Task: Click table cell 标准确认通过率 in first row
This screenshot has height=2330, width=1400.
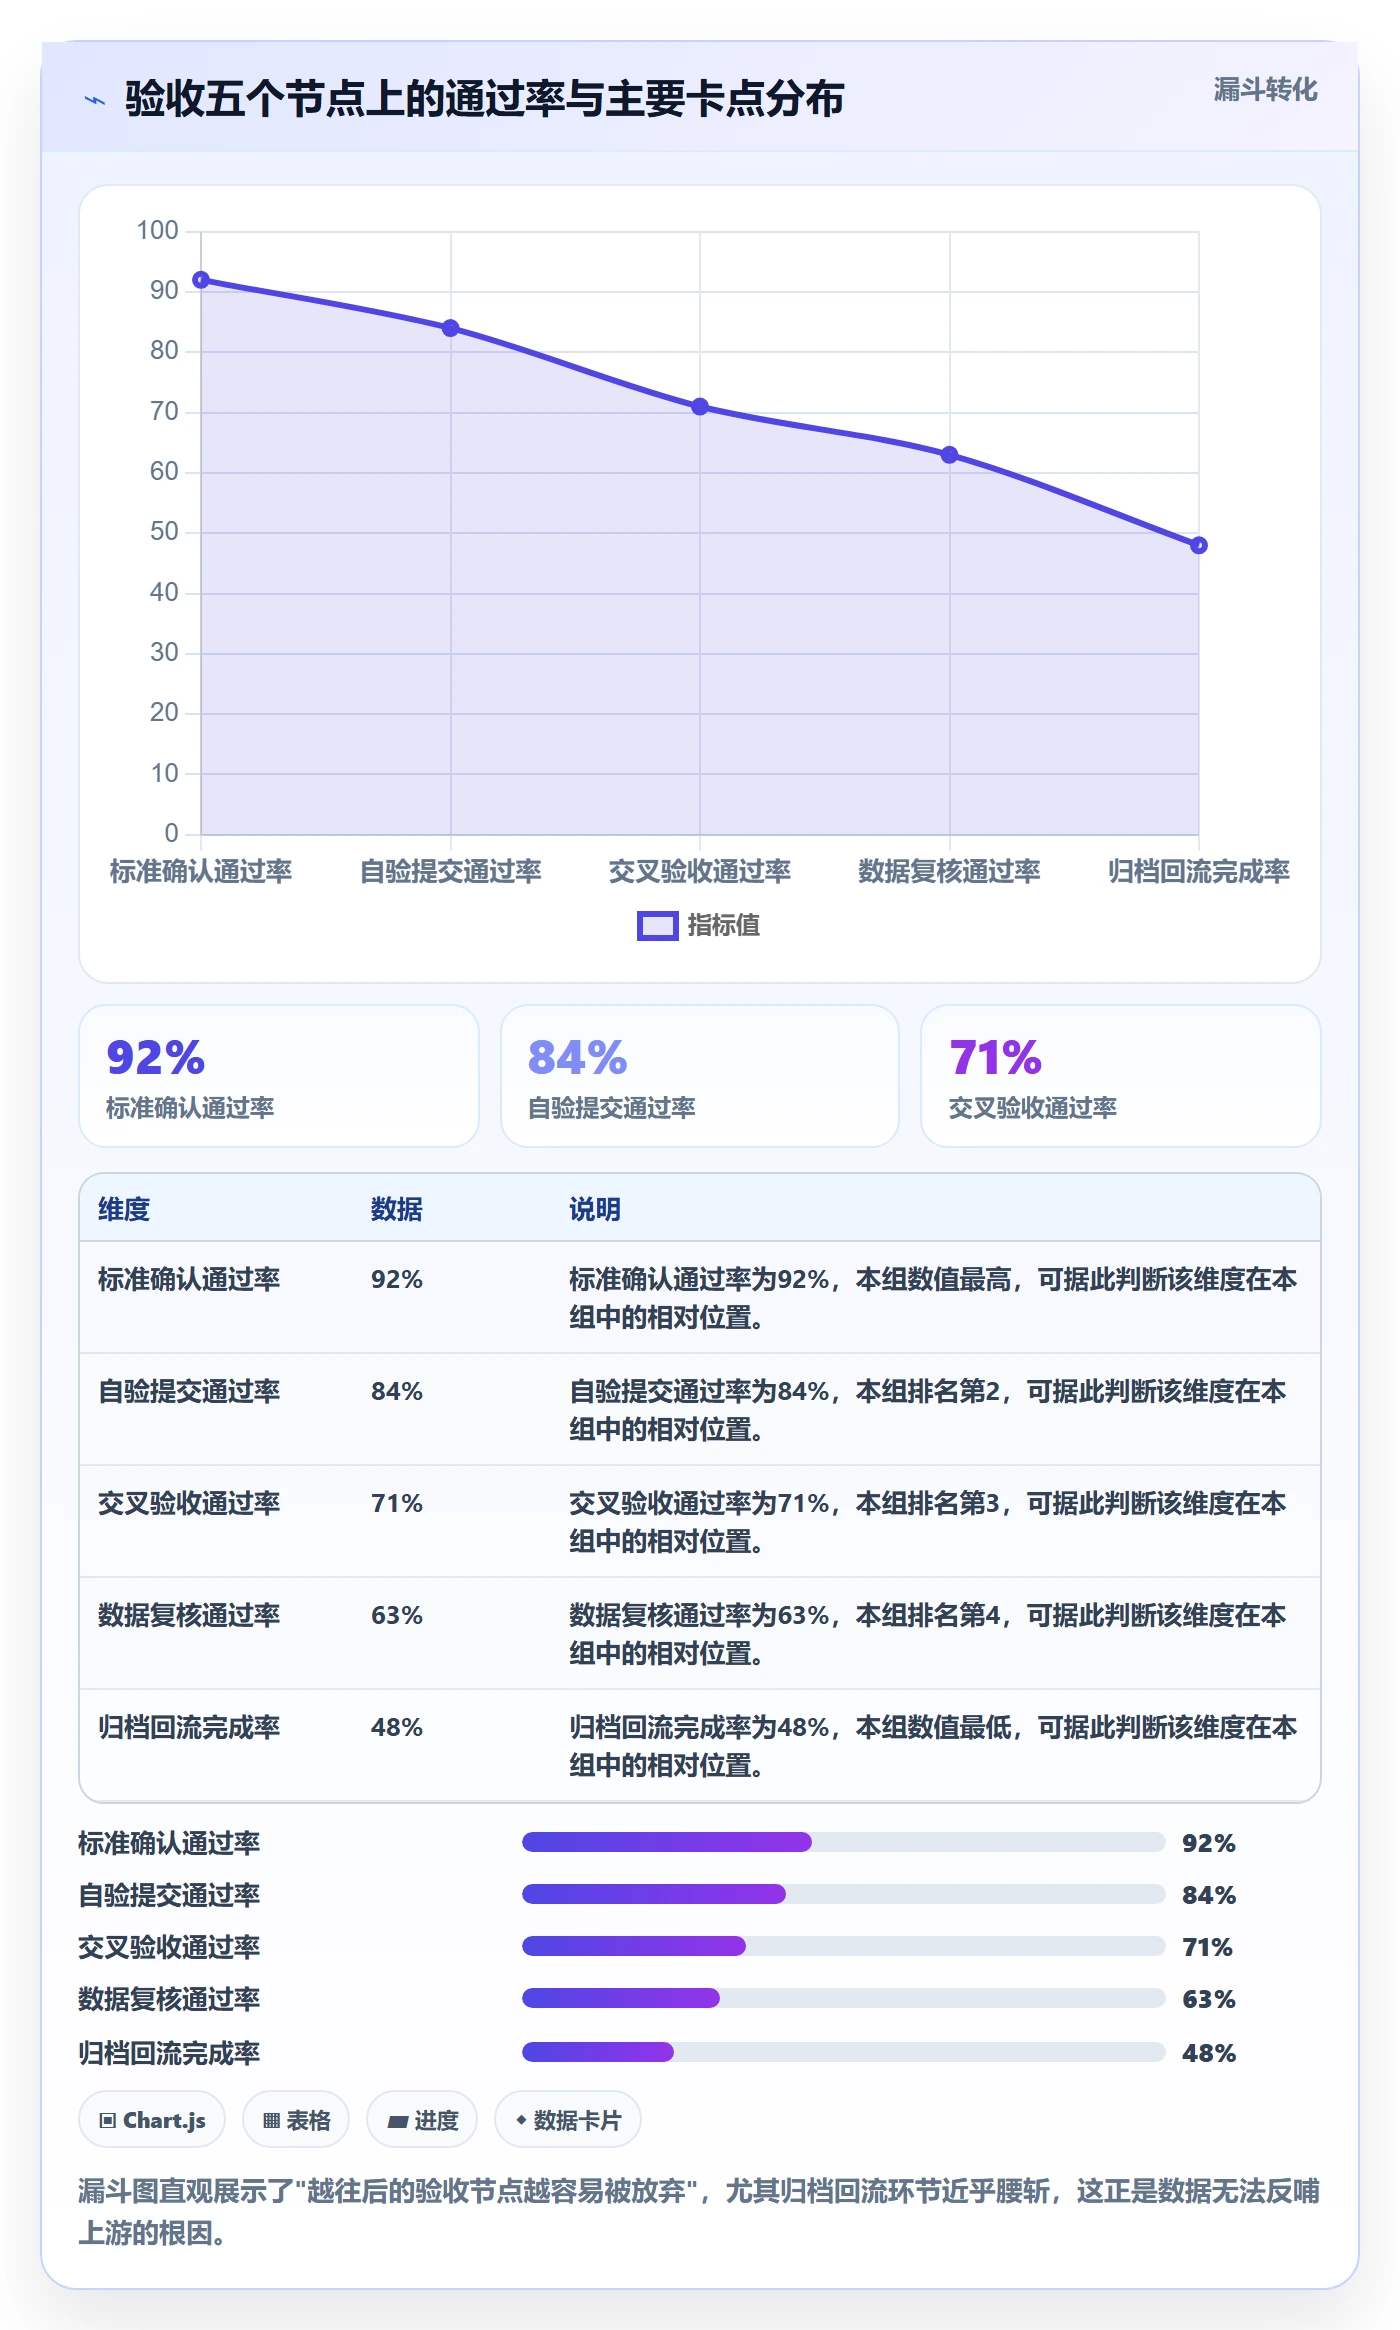Action: [189, 1279]
